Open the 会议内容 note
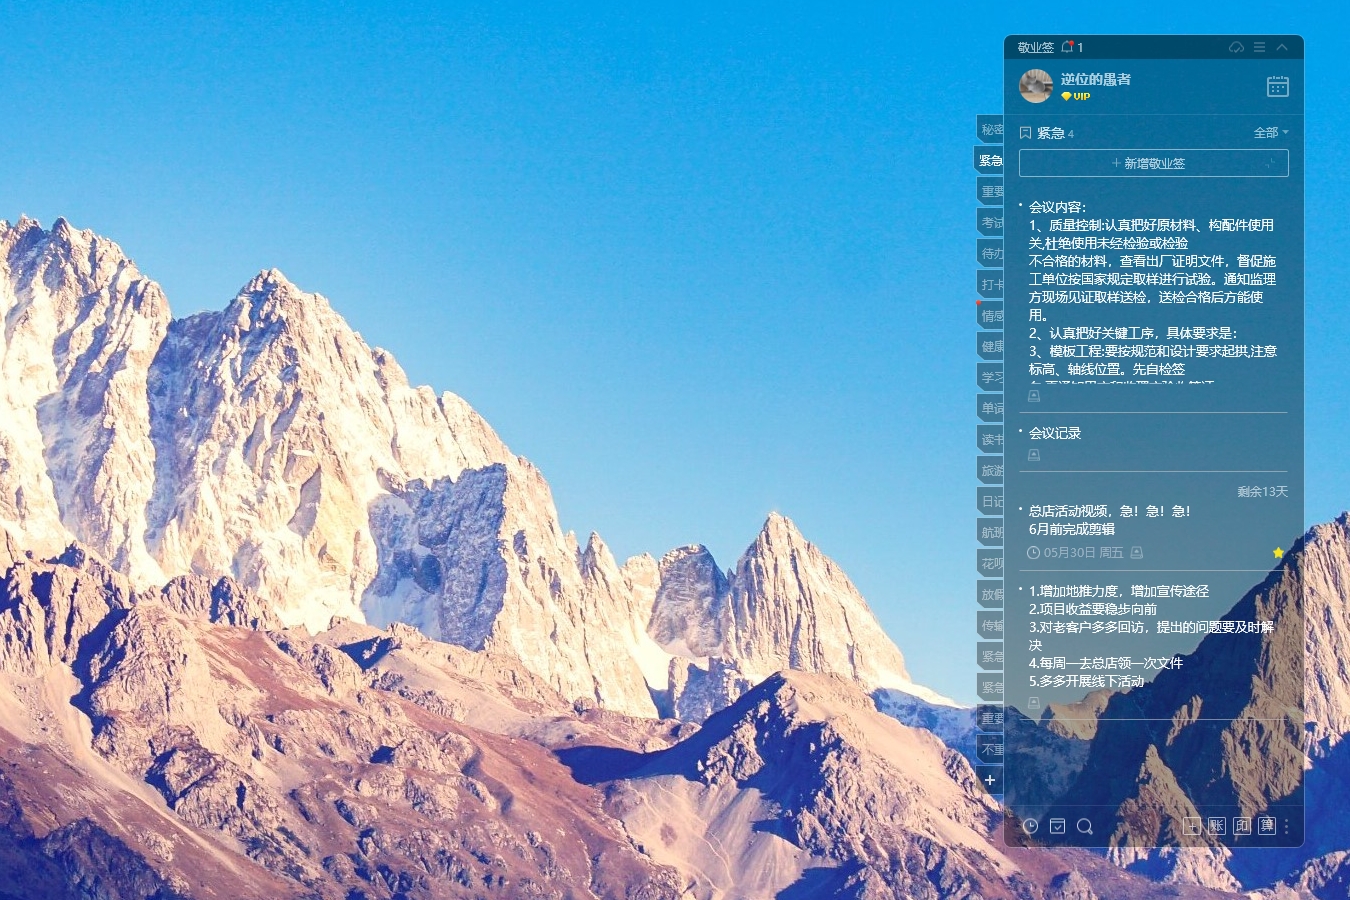 click(x=1153, y=291)
